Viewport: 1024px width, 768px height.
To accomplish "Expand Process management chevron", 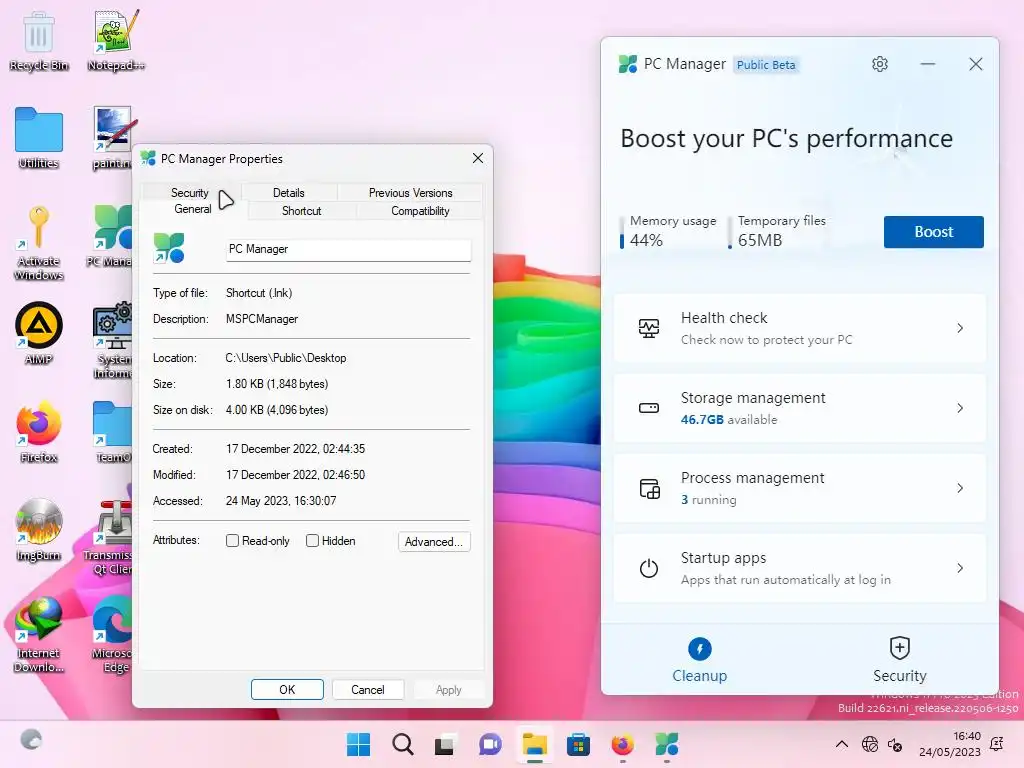I will pos(960,488).
